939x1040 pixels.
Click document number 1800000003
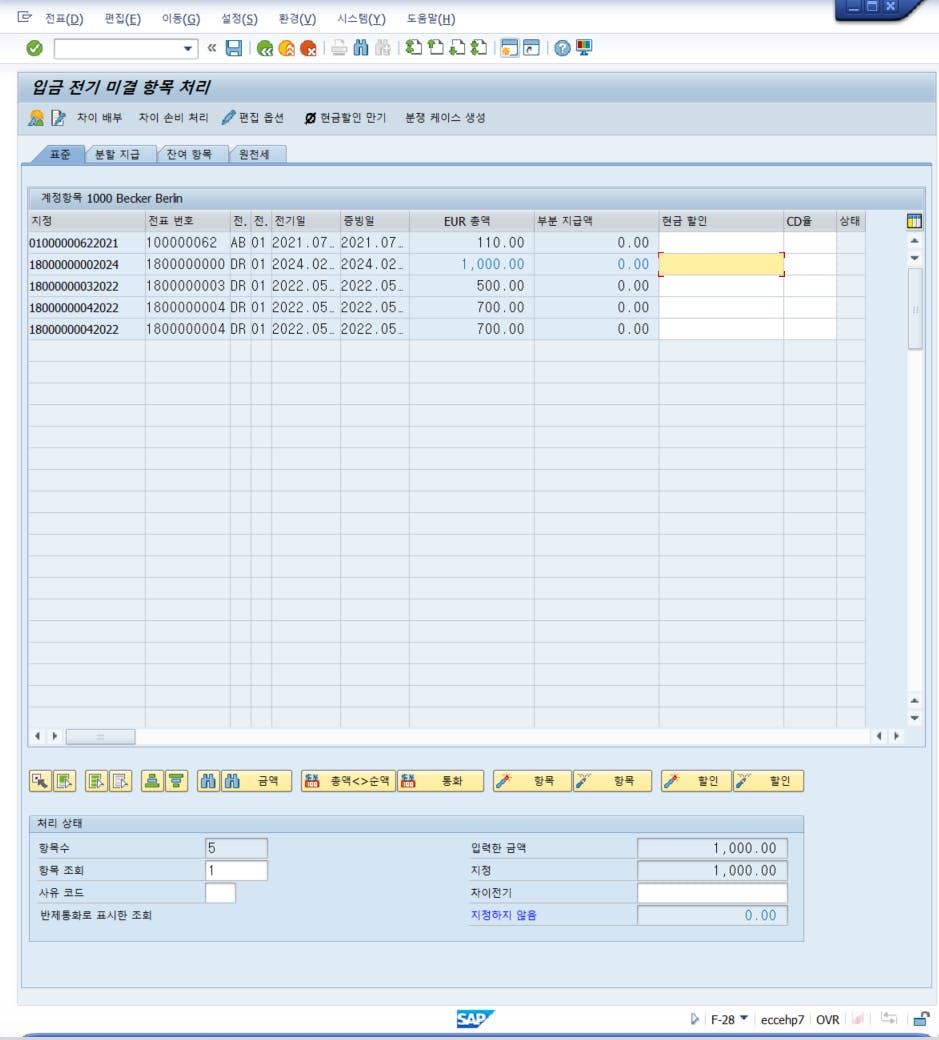click(186, 286)
